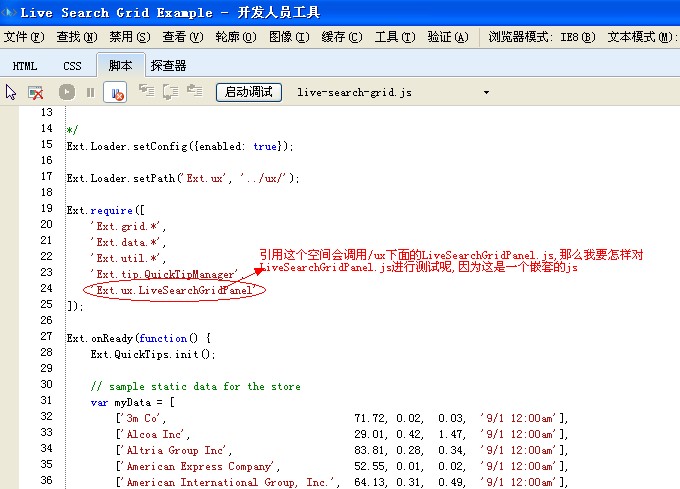Image resolution: width=680 pixels, height=489 pixels.
Task: Switch to the CSS tab
Action: [72, 66]
